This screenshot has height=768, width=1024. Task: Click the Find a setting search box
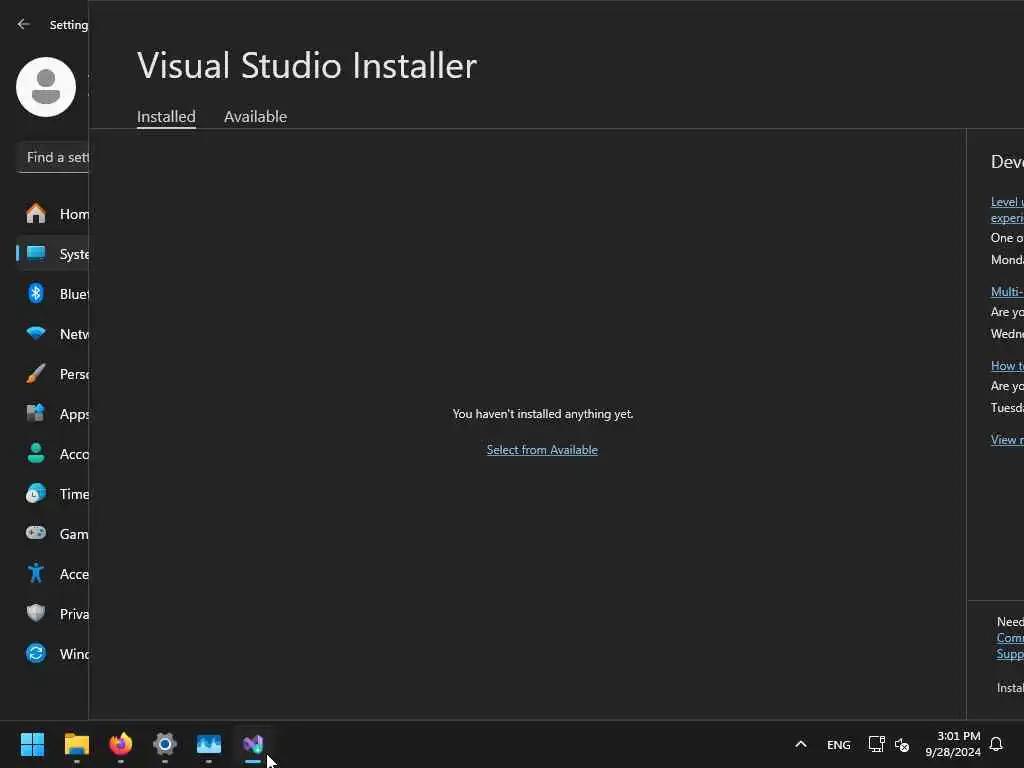pyautogui.click(x=54, y=157)
